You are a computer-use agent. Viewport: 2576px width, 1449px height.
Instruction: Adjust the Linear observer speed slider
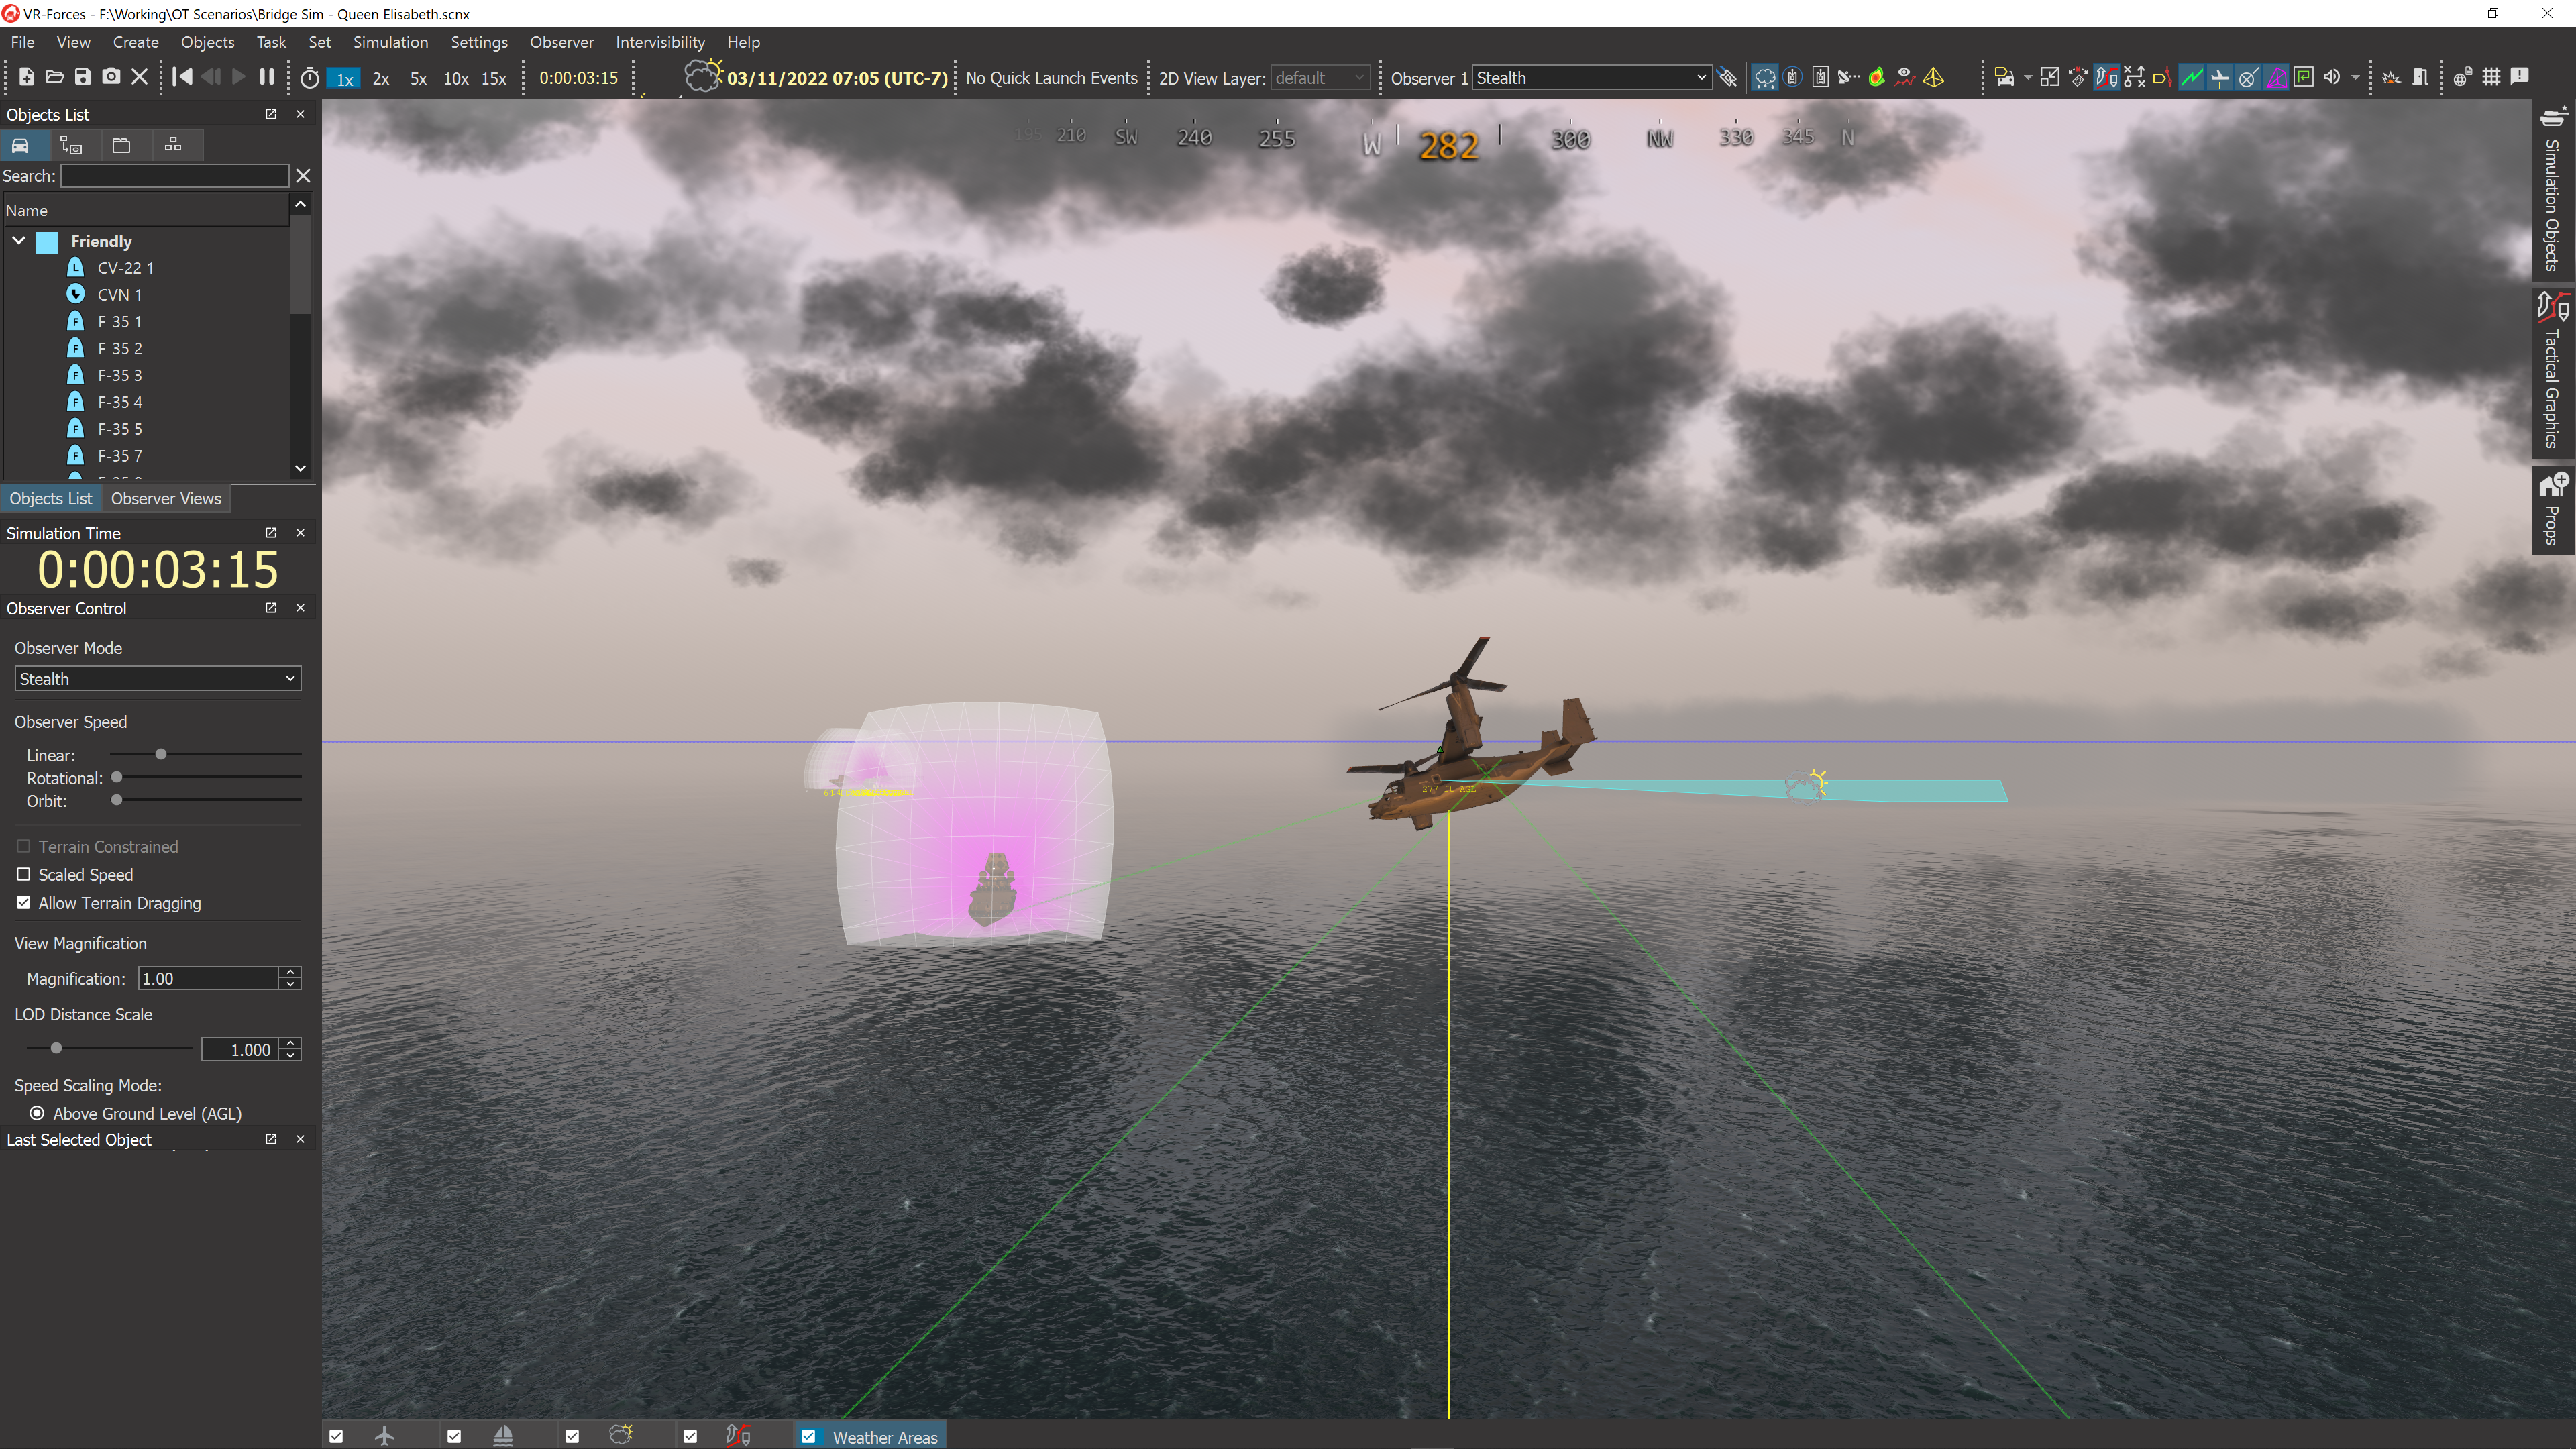[160, 755]
